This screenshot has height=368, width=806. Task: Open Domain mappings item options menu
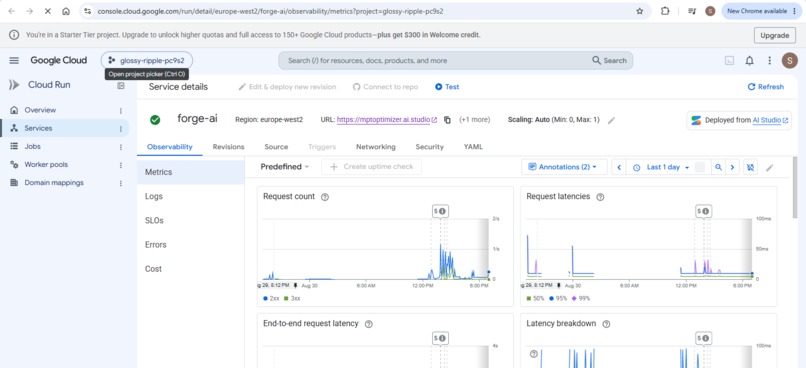point(121,183)
